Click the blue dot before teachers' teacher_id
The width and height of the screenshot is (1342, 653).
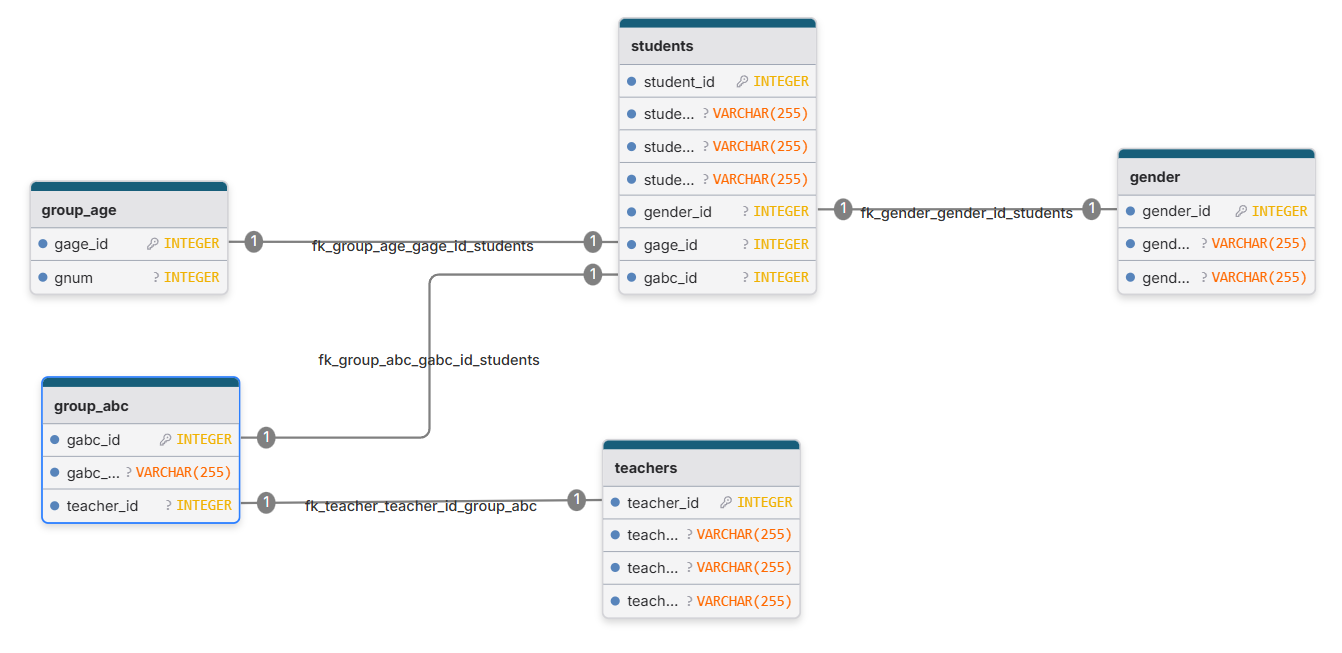coord(615,502)
